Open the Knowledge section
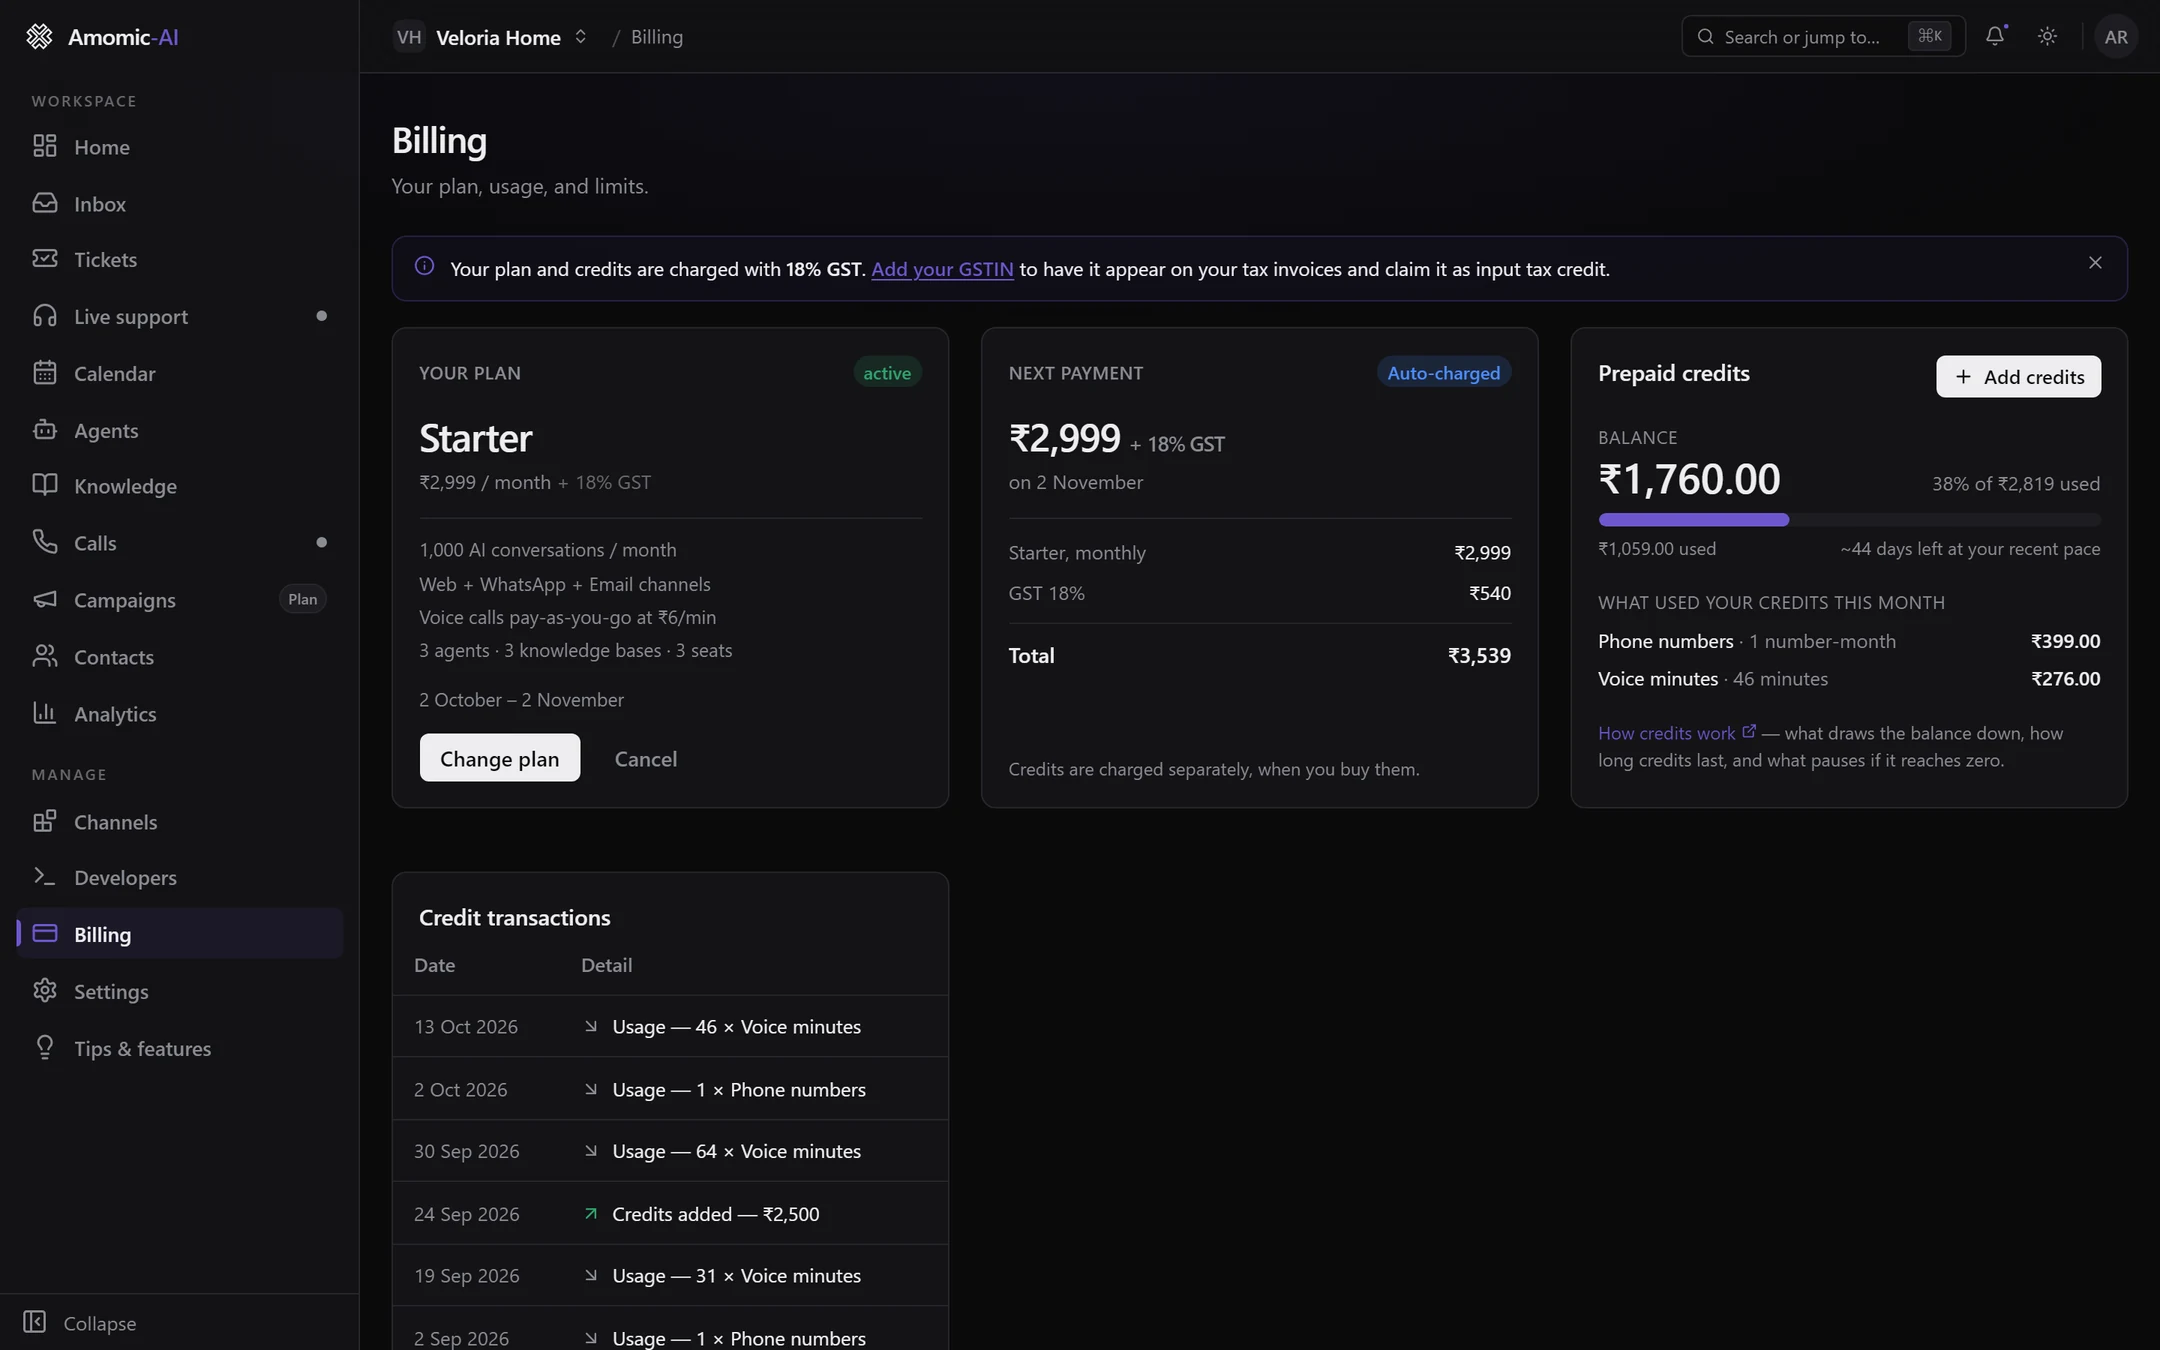This screenshot has height=1350, width=2160. [x=180, y=486]
